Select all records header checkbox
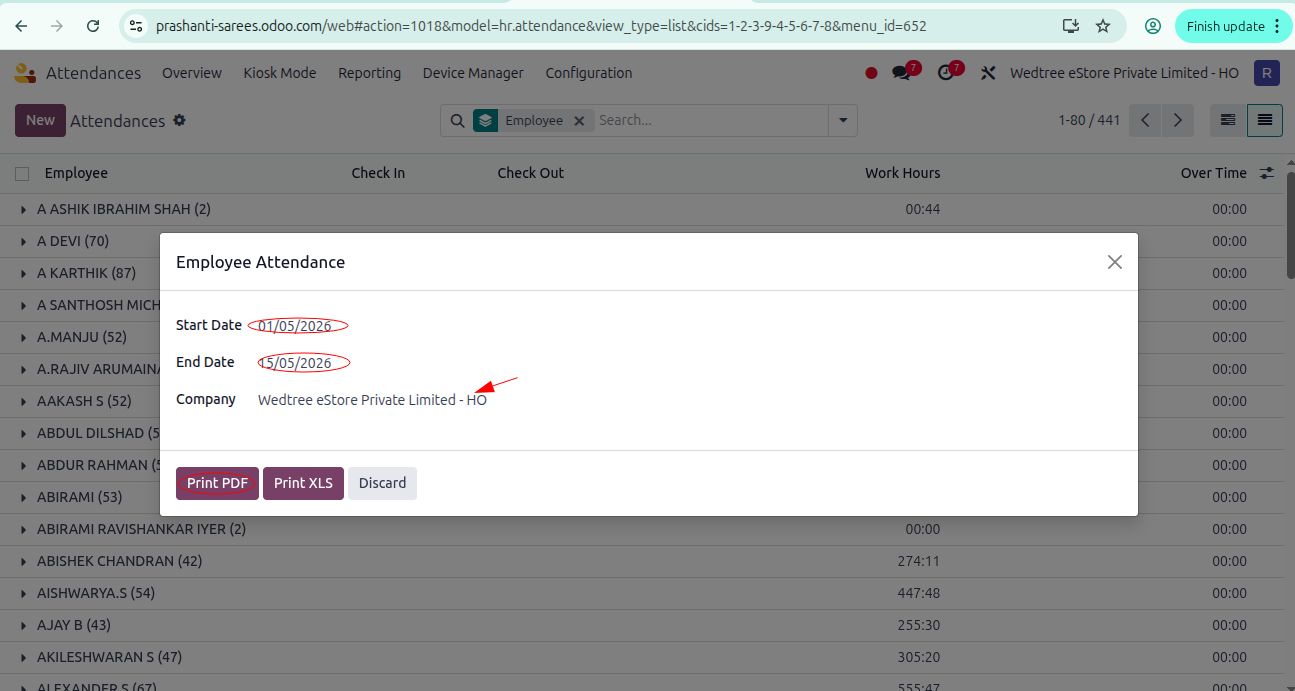The width and height of the screenshot is (1295, 691). tap(22, 174)
